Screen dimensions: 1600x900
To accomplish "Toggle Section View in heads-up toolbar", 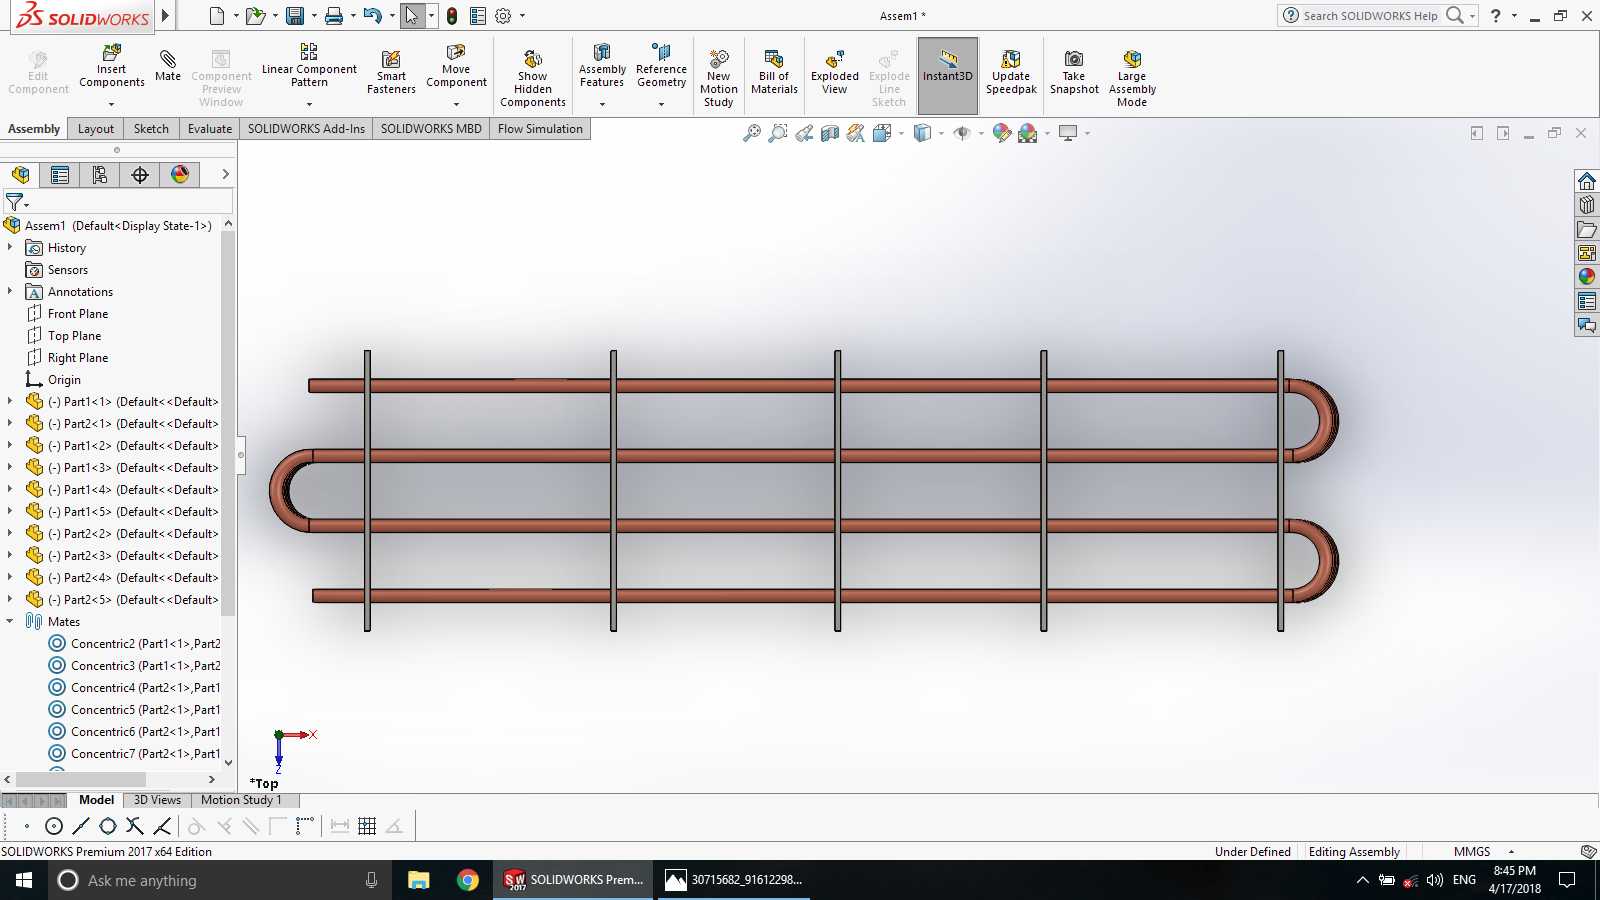I will click(x=830, y=133).
